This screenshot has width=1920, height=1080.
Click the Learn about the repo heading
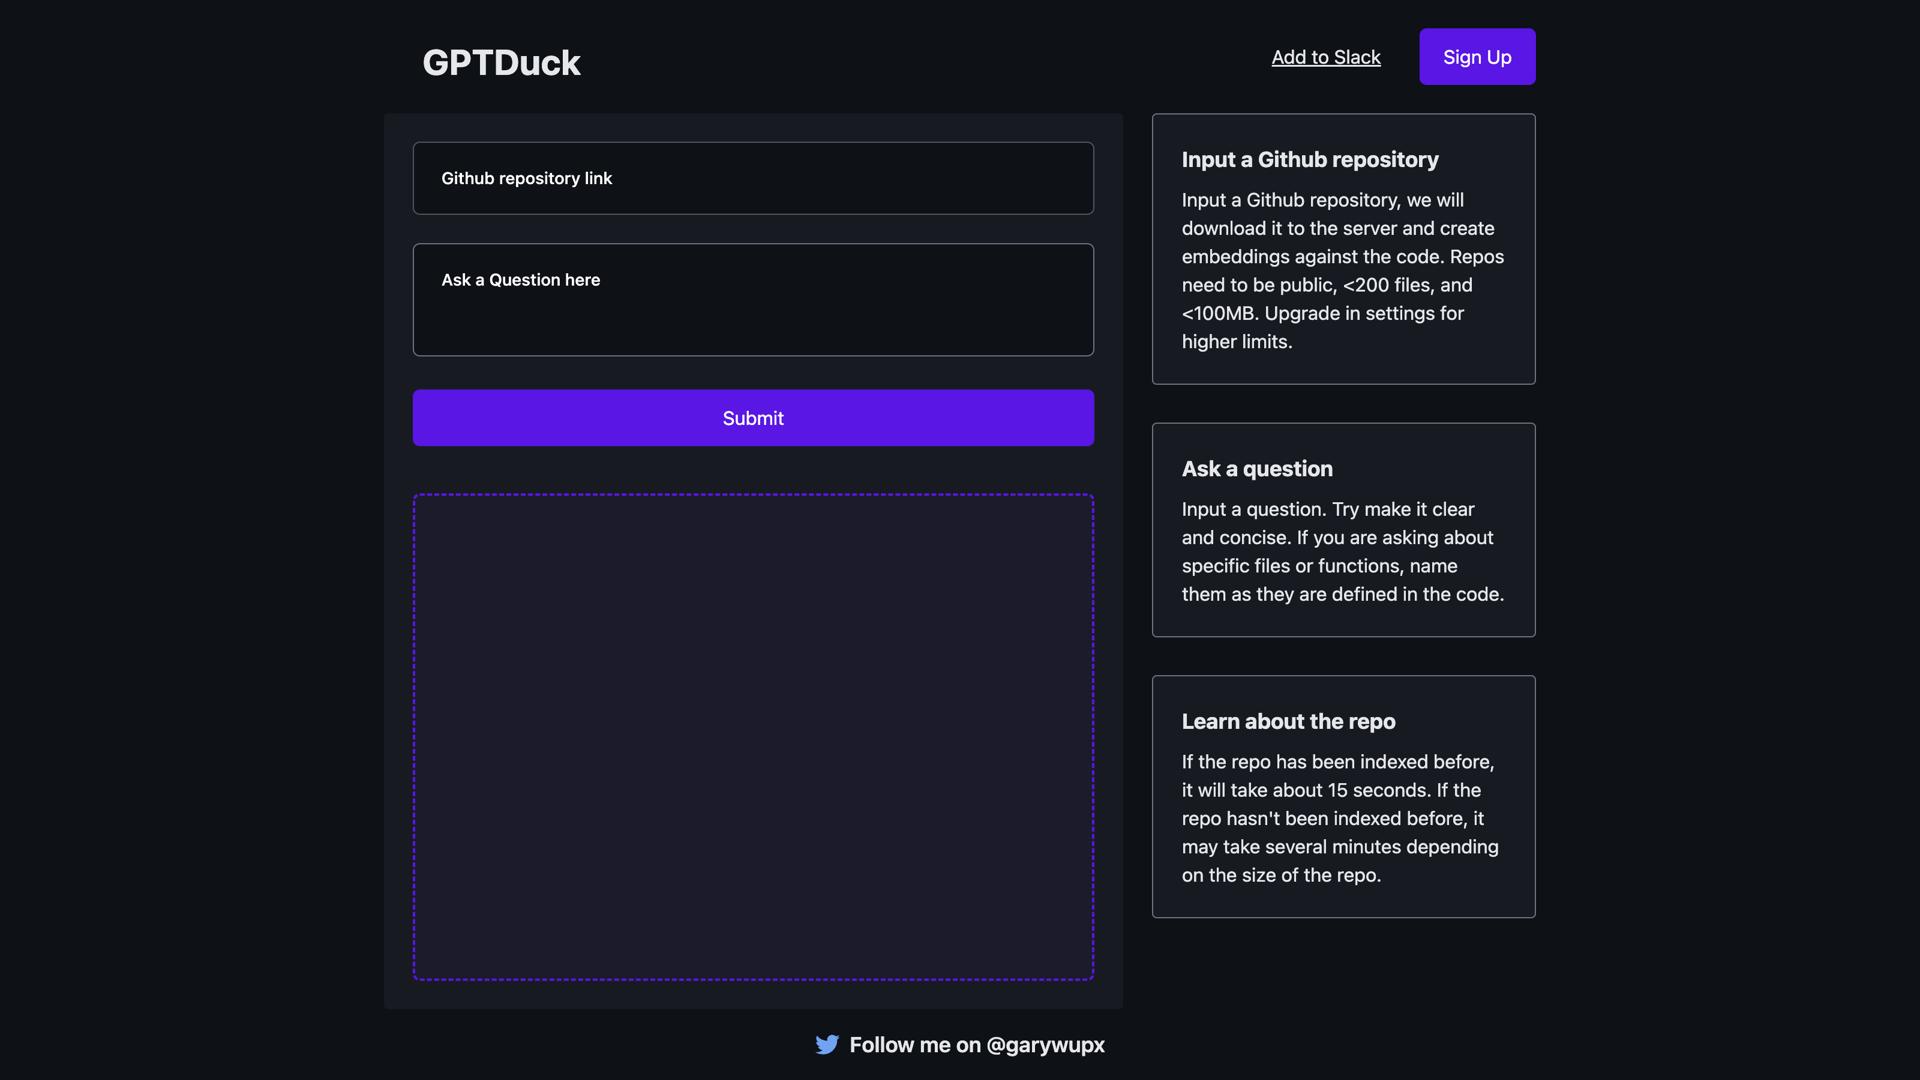coord(1288,721)
